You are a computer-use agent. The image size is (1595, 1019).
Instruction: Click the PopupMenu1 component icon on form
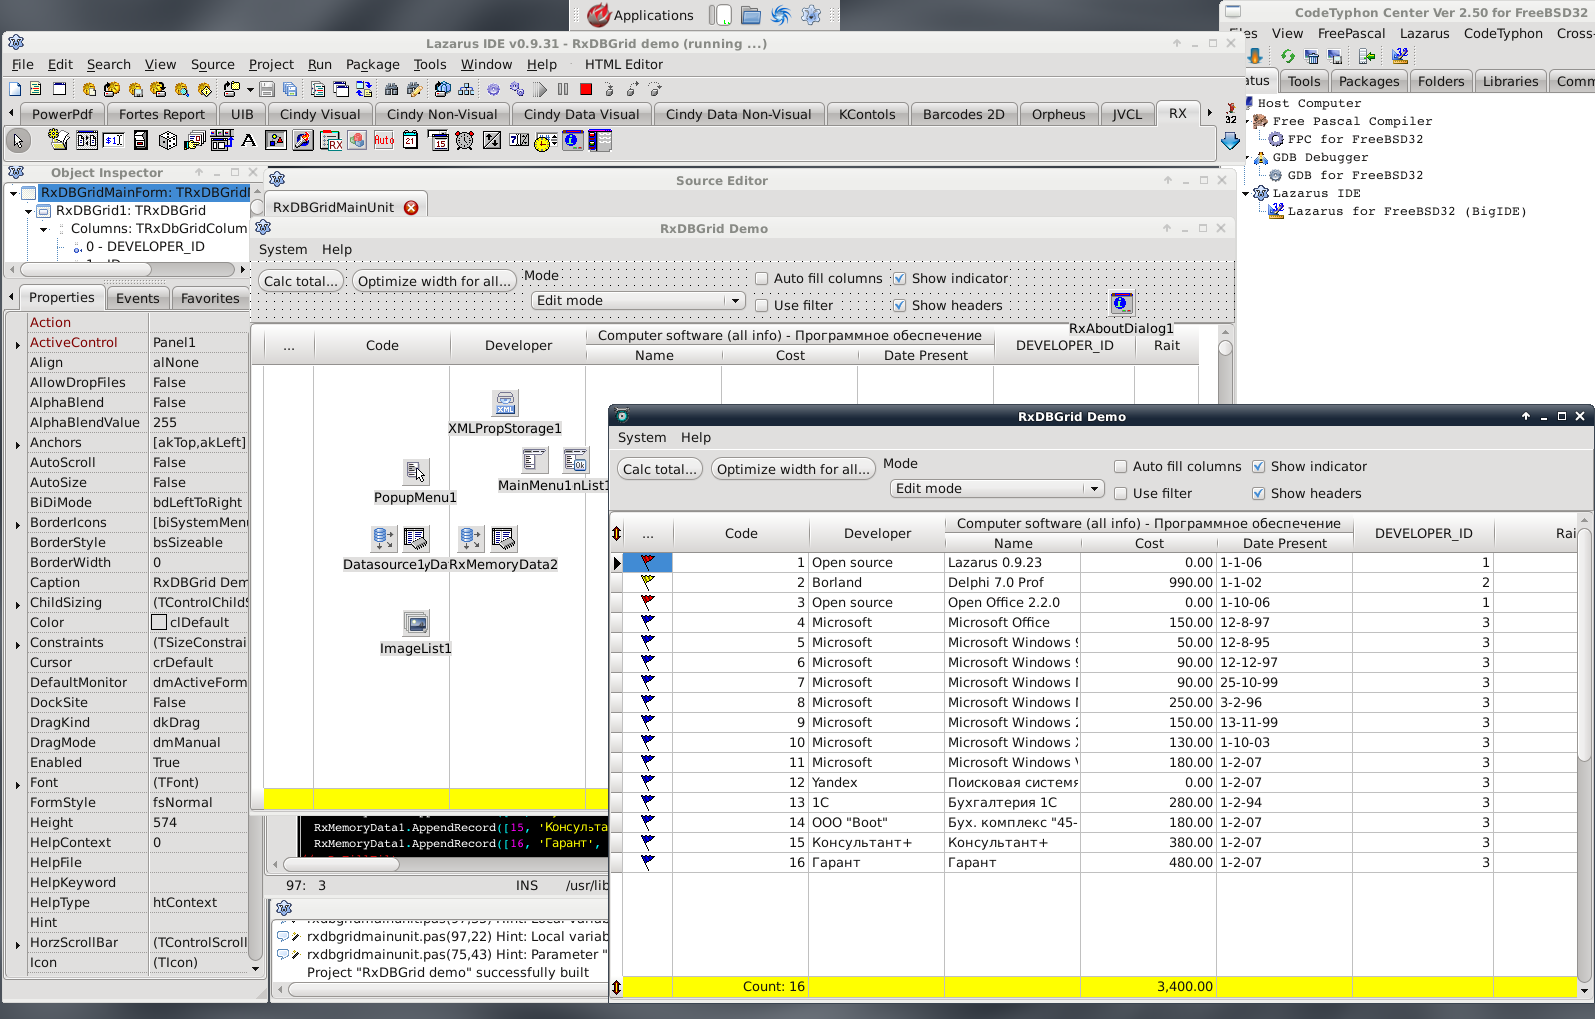coord(415,471)
